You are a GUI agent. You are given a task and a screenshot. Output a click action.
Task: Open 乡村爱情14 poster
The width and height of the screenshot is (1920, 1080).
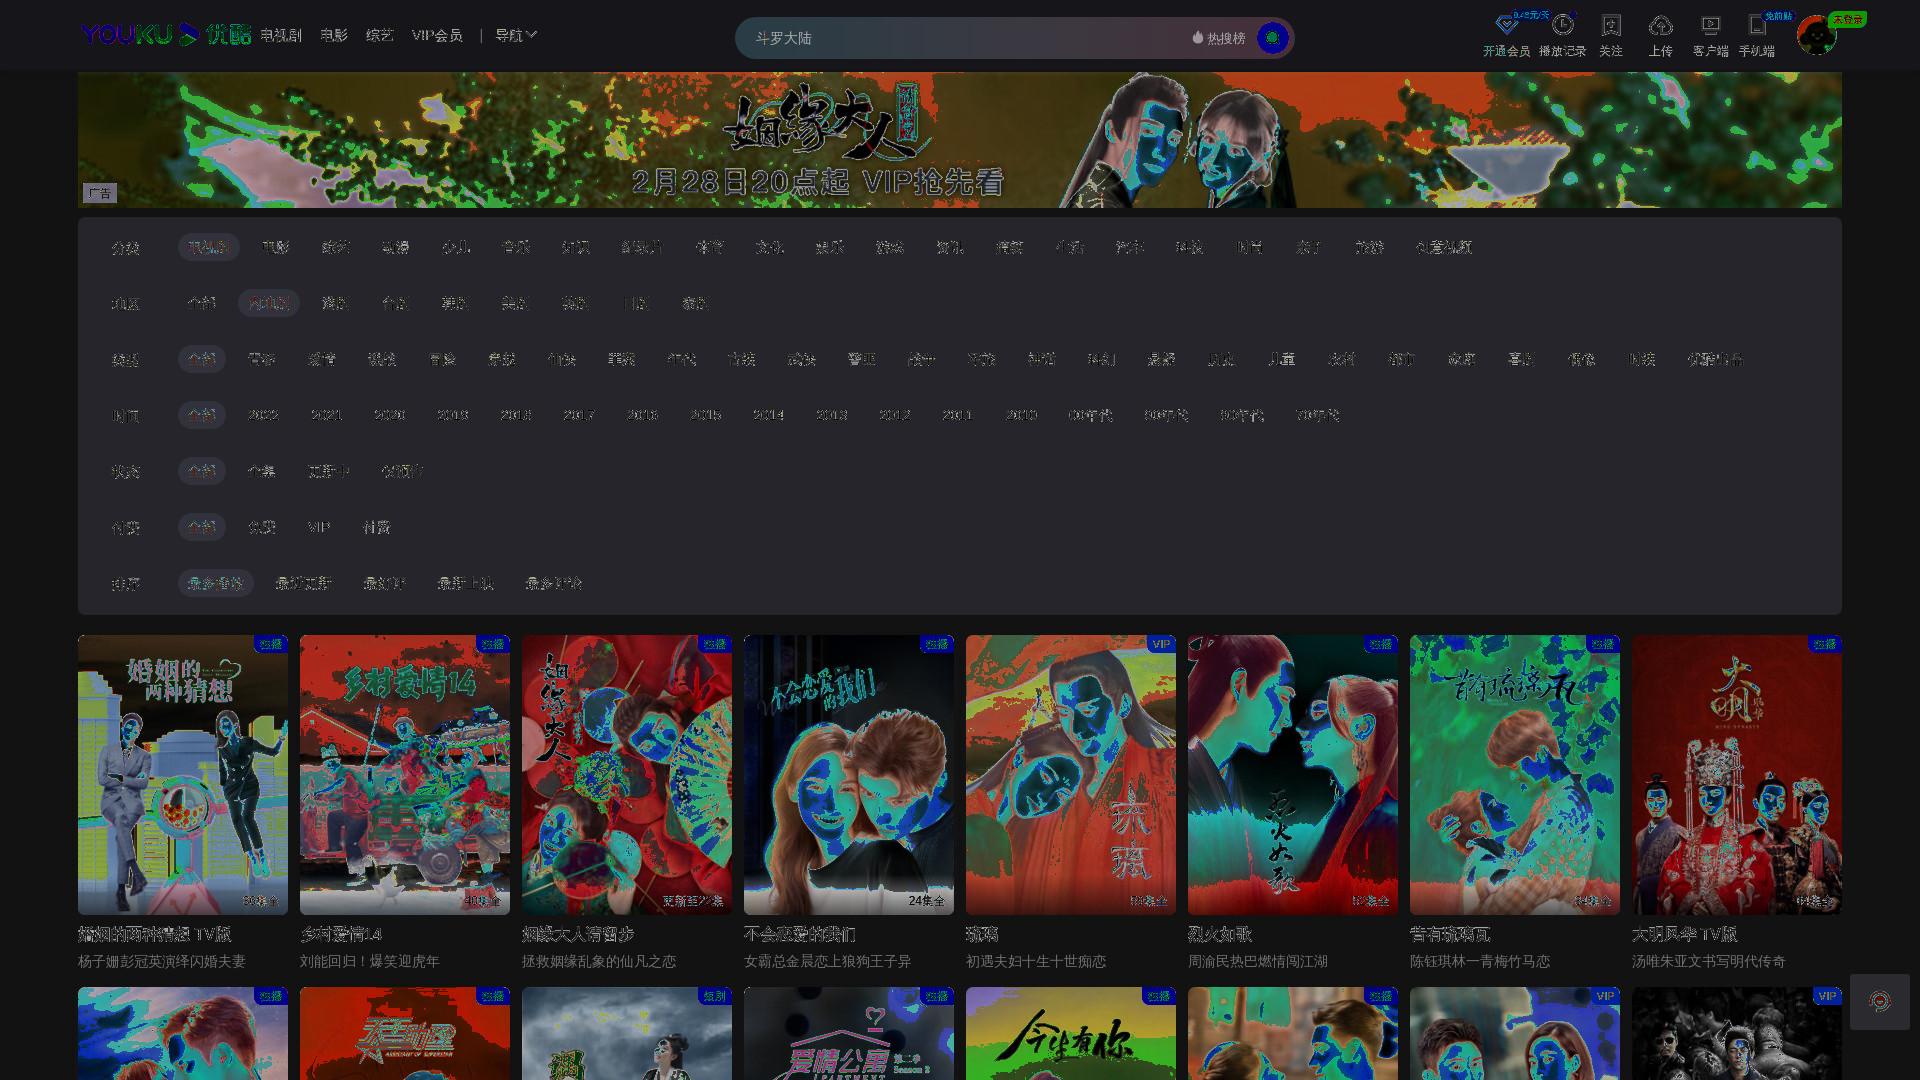click(405, 775)
